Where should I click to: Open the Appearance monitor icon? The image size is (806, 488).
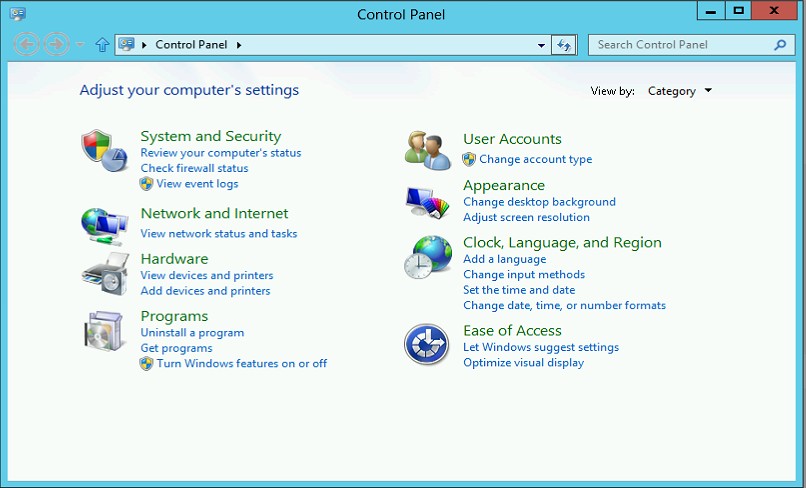coord(427,202)
